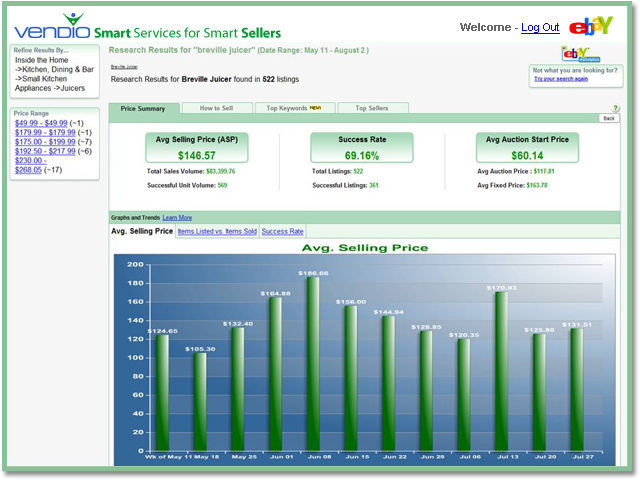The height and width of the screenshot is (480, 640).
Task: Click the small eBay marketplace icon
Action: click(x=580, y=54)
